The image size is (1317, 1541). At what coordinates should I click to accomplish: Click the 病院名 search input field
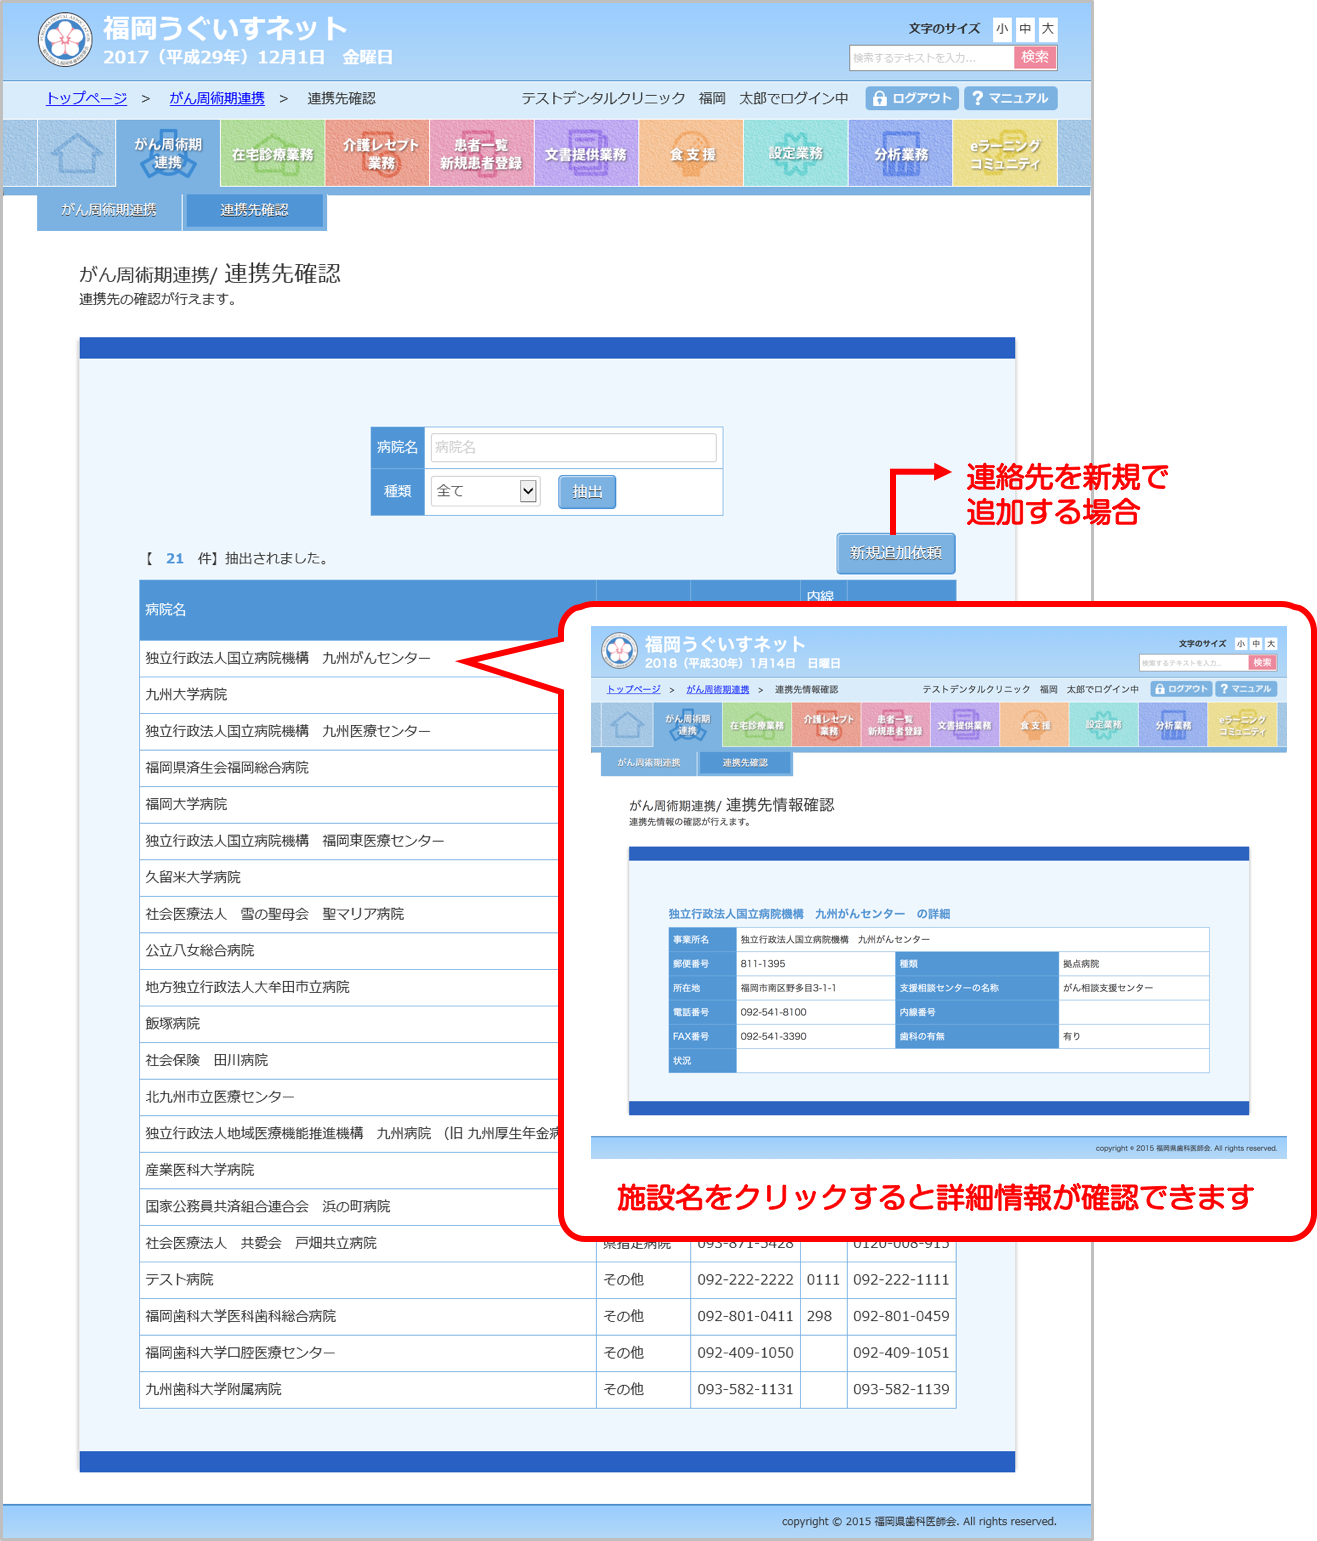pos(573,447)
